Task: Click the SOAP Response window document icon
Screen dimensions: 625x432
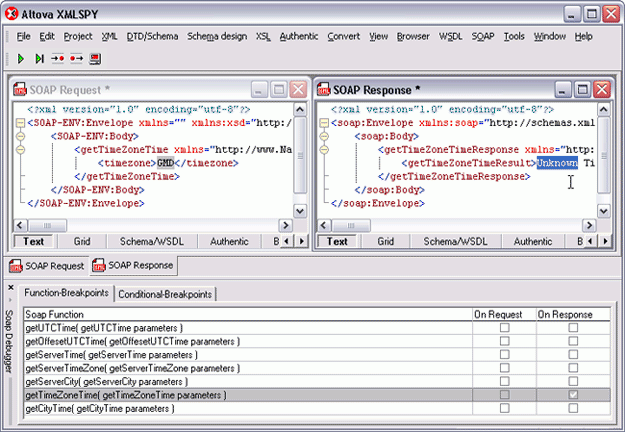Action: (x=324, y=89)
